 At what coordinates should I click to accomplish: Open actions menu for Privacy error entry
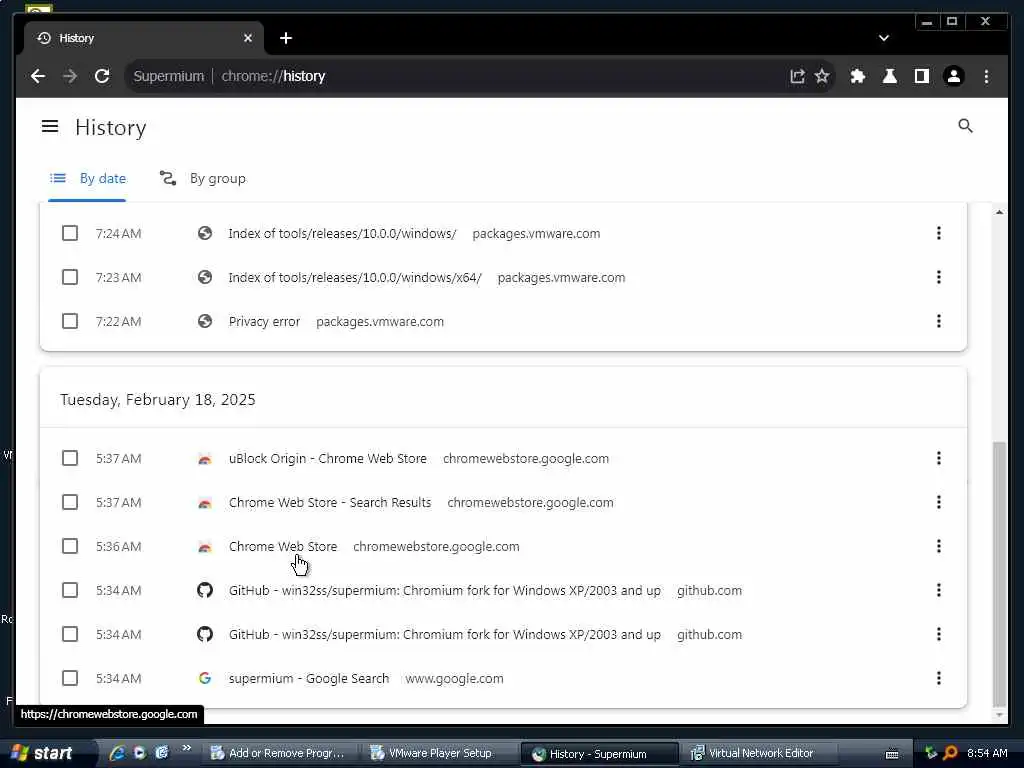click(x=938, y=321)
